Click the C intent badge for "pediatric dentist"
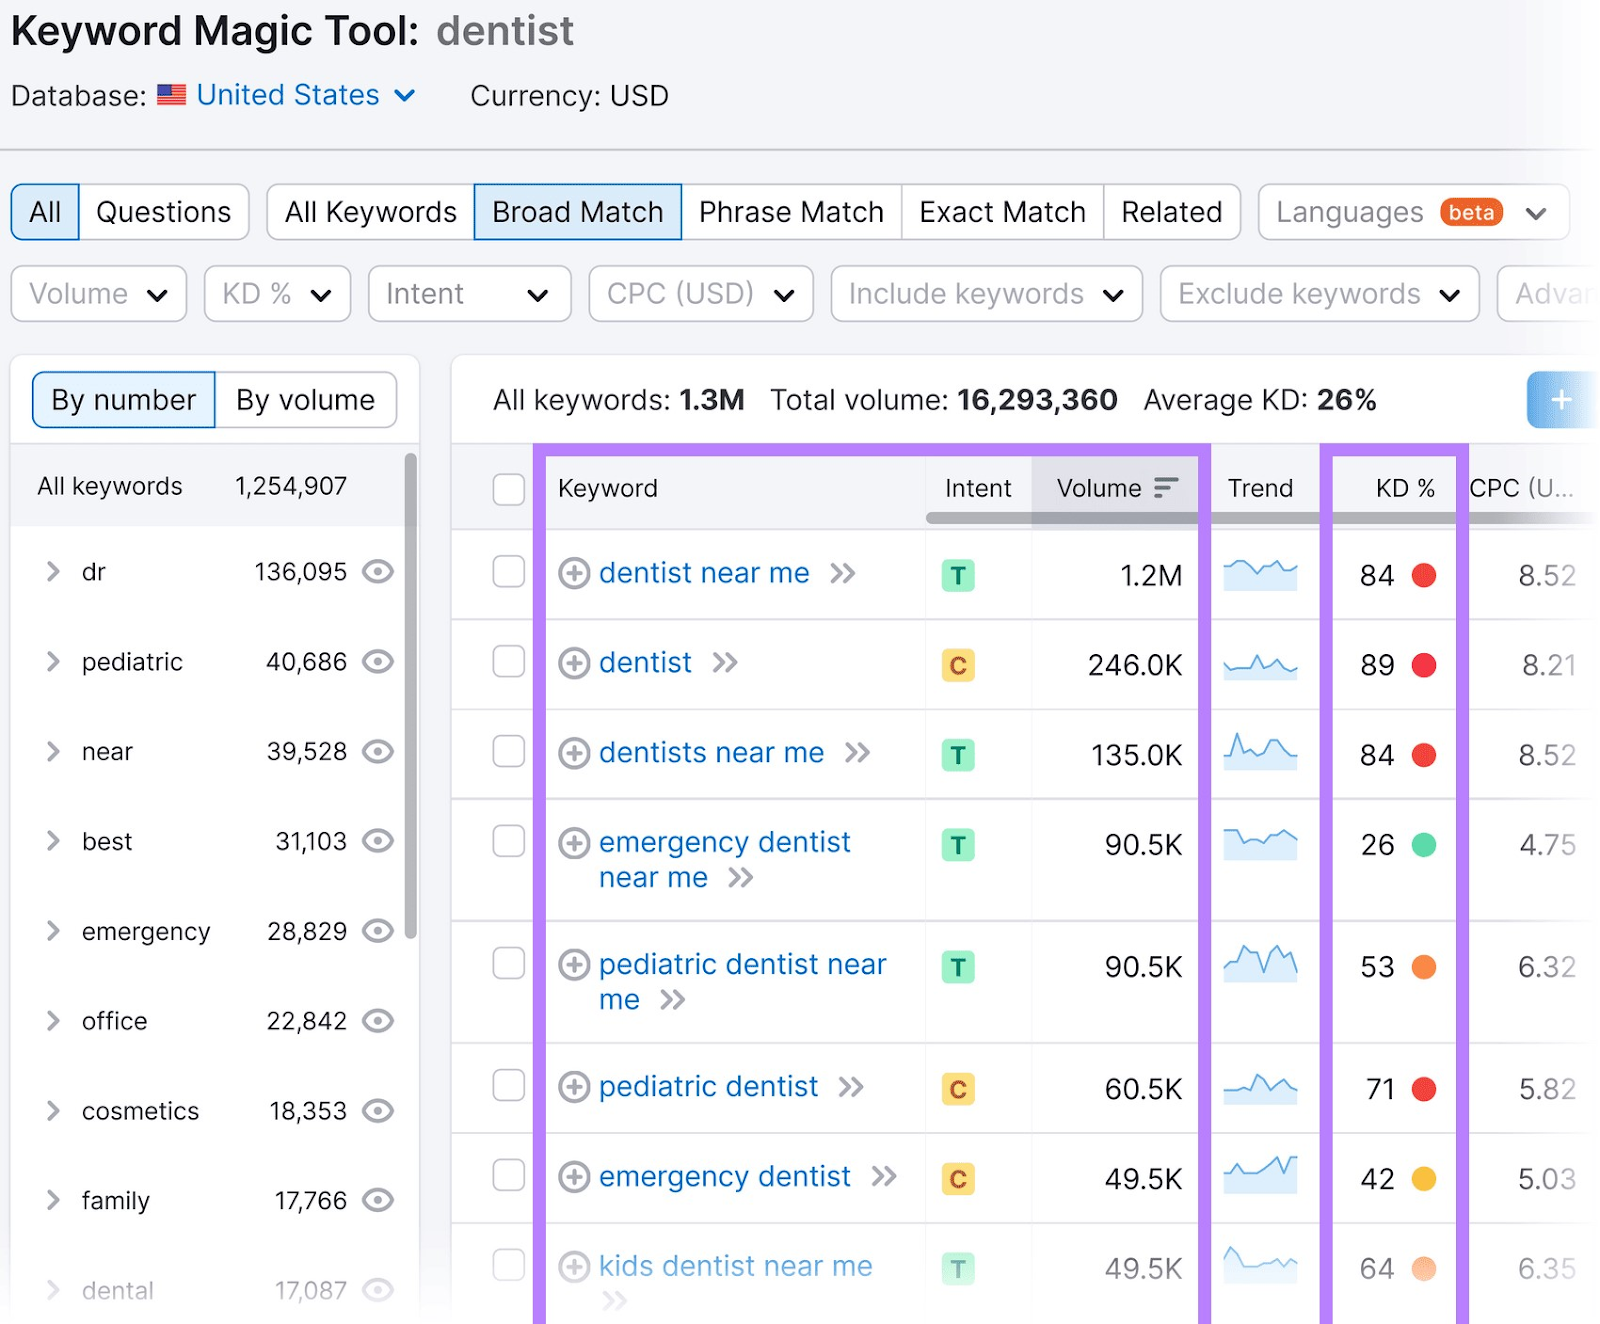Screen dimensions: 1600x1324 957,1089
